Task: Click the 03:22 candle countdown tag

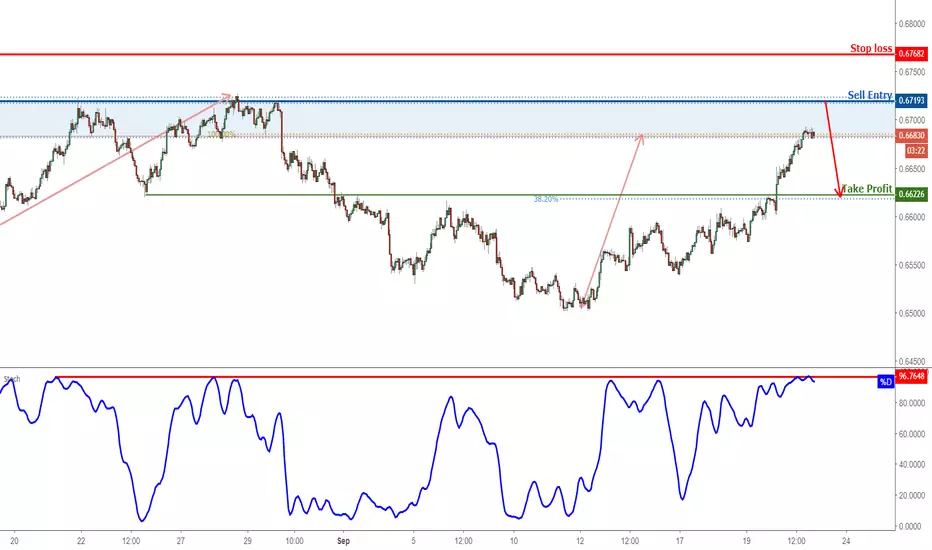Action: 916,152
